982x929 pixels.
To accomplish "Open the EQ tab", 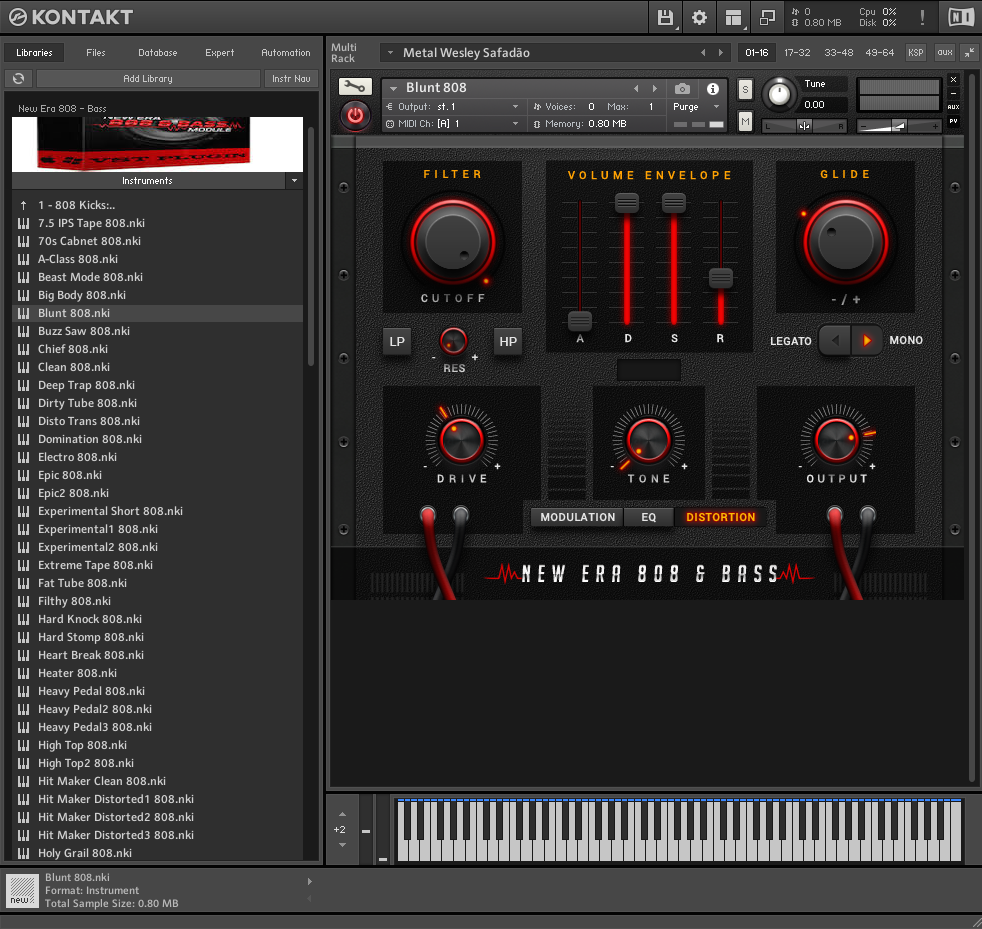I will [649, 517].
